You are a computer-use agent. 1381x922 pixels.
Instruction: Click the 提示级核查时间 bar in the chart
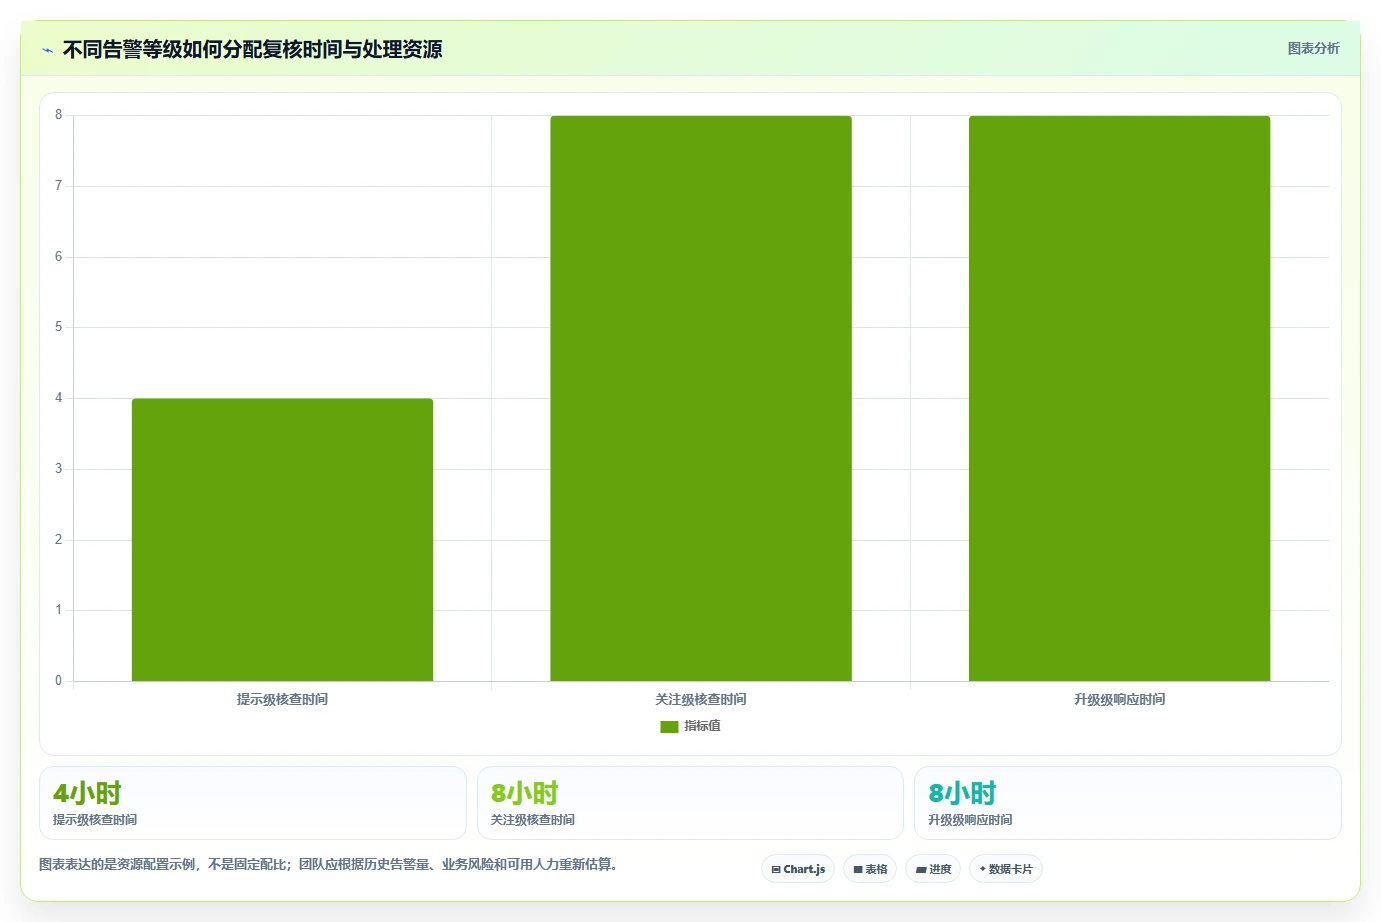click(282, 540)
